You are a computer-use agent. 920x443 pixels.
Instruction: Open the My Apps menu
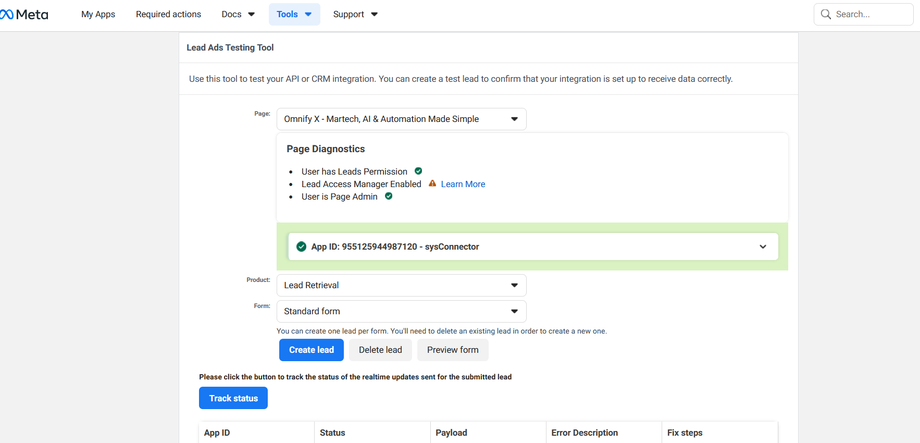[98, 15]
